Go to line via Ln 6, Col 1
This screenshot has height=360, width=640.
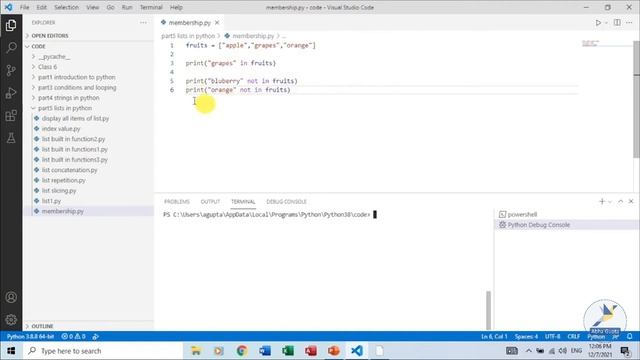coord(494,337)
